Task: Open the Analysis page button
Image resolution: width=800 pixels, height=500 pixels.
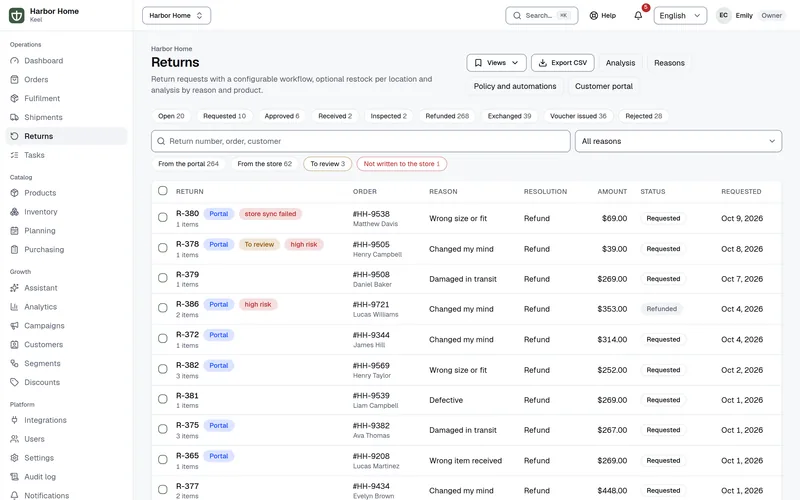Action: click(620, 63)
